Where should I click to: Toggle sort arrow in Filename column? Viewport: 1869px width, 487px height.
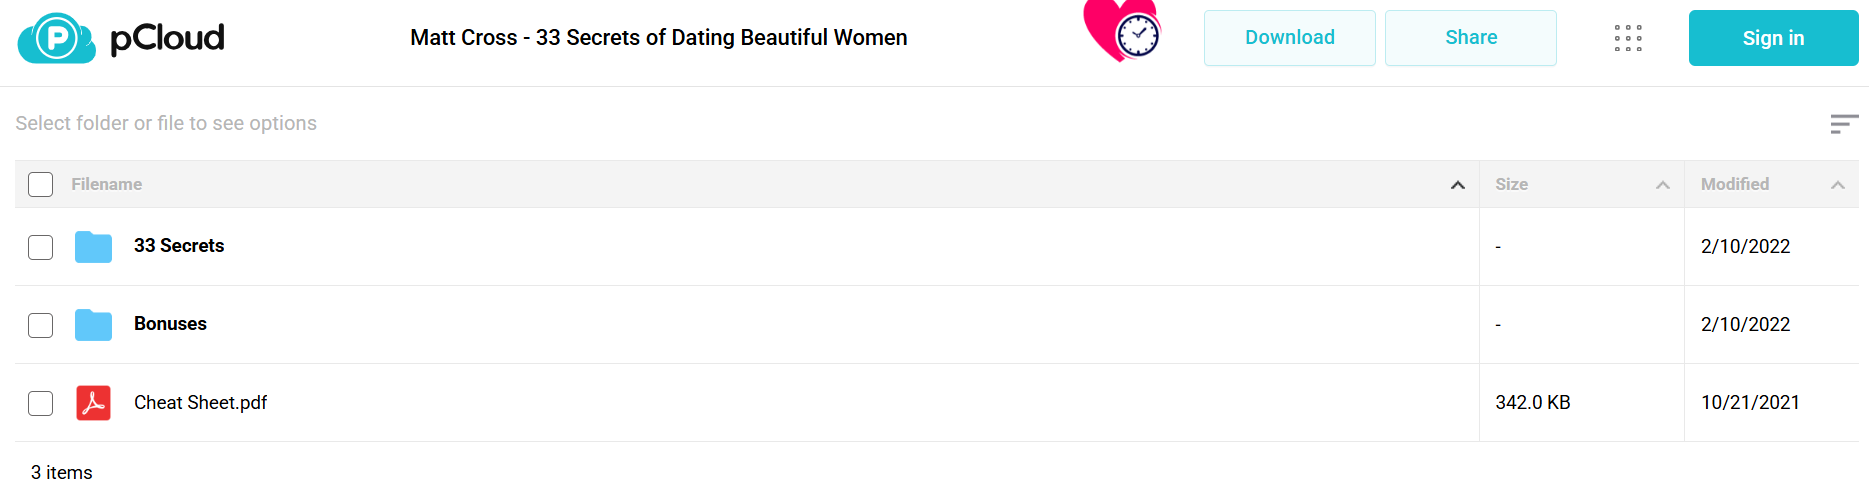(1458, 185)
